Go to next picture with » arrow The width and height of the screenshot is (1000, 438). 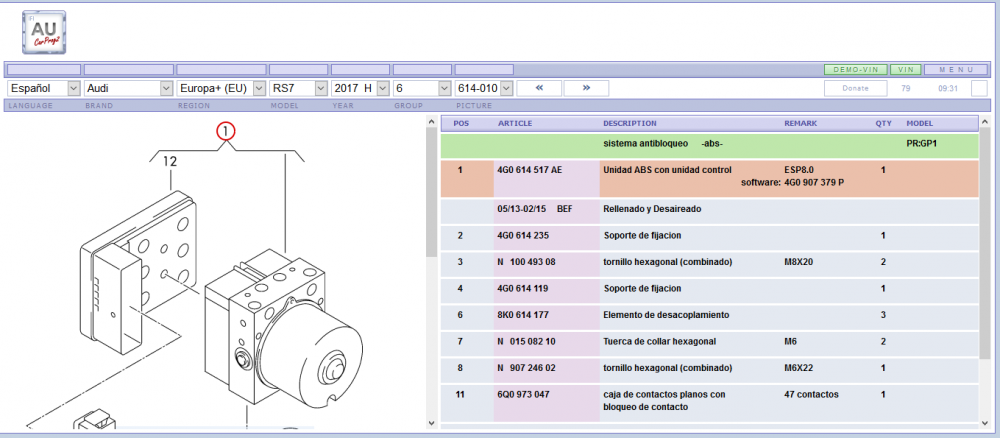tap(586, 88)
